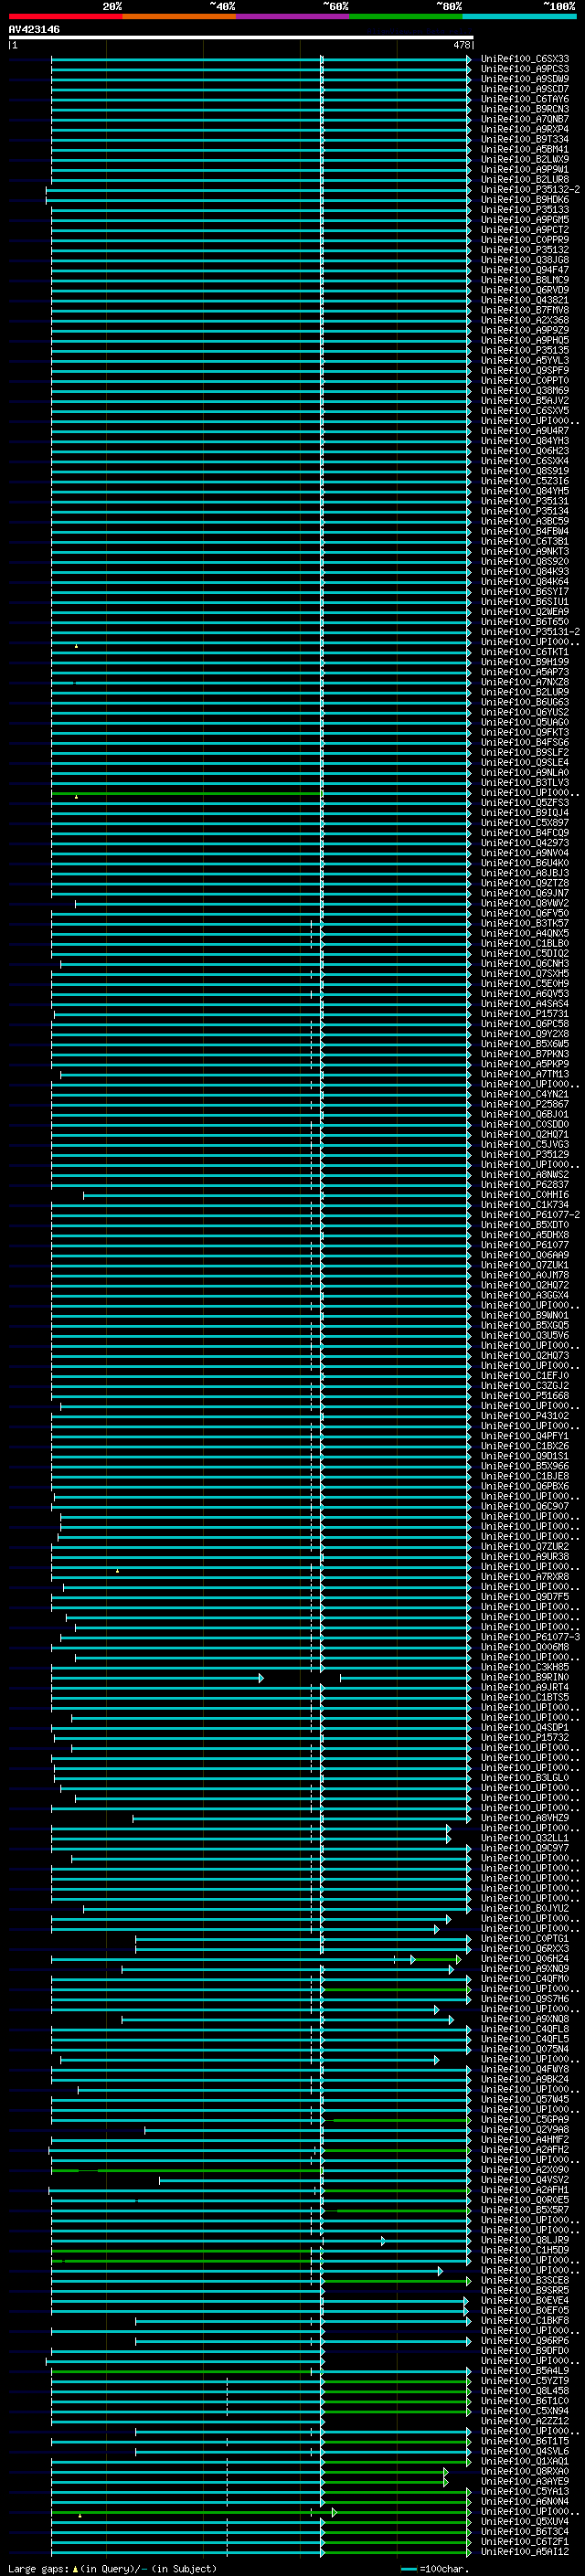Select the query label AV423146
The width and height of the screenshot is (585, 2576).
[x=34, y=29]
